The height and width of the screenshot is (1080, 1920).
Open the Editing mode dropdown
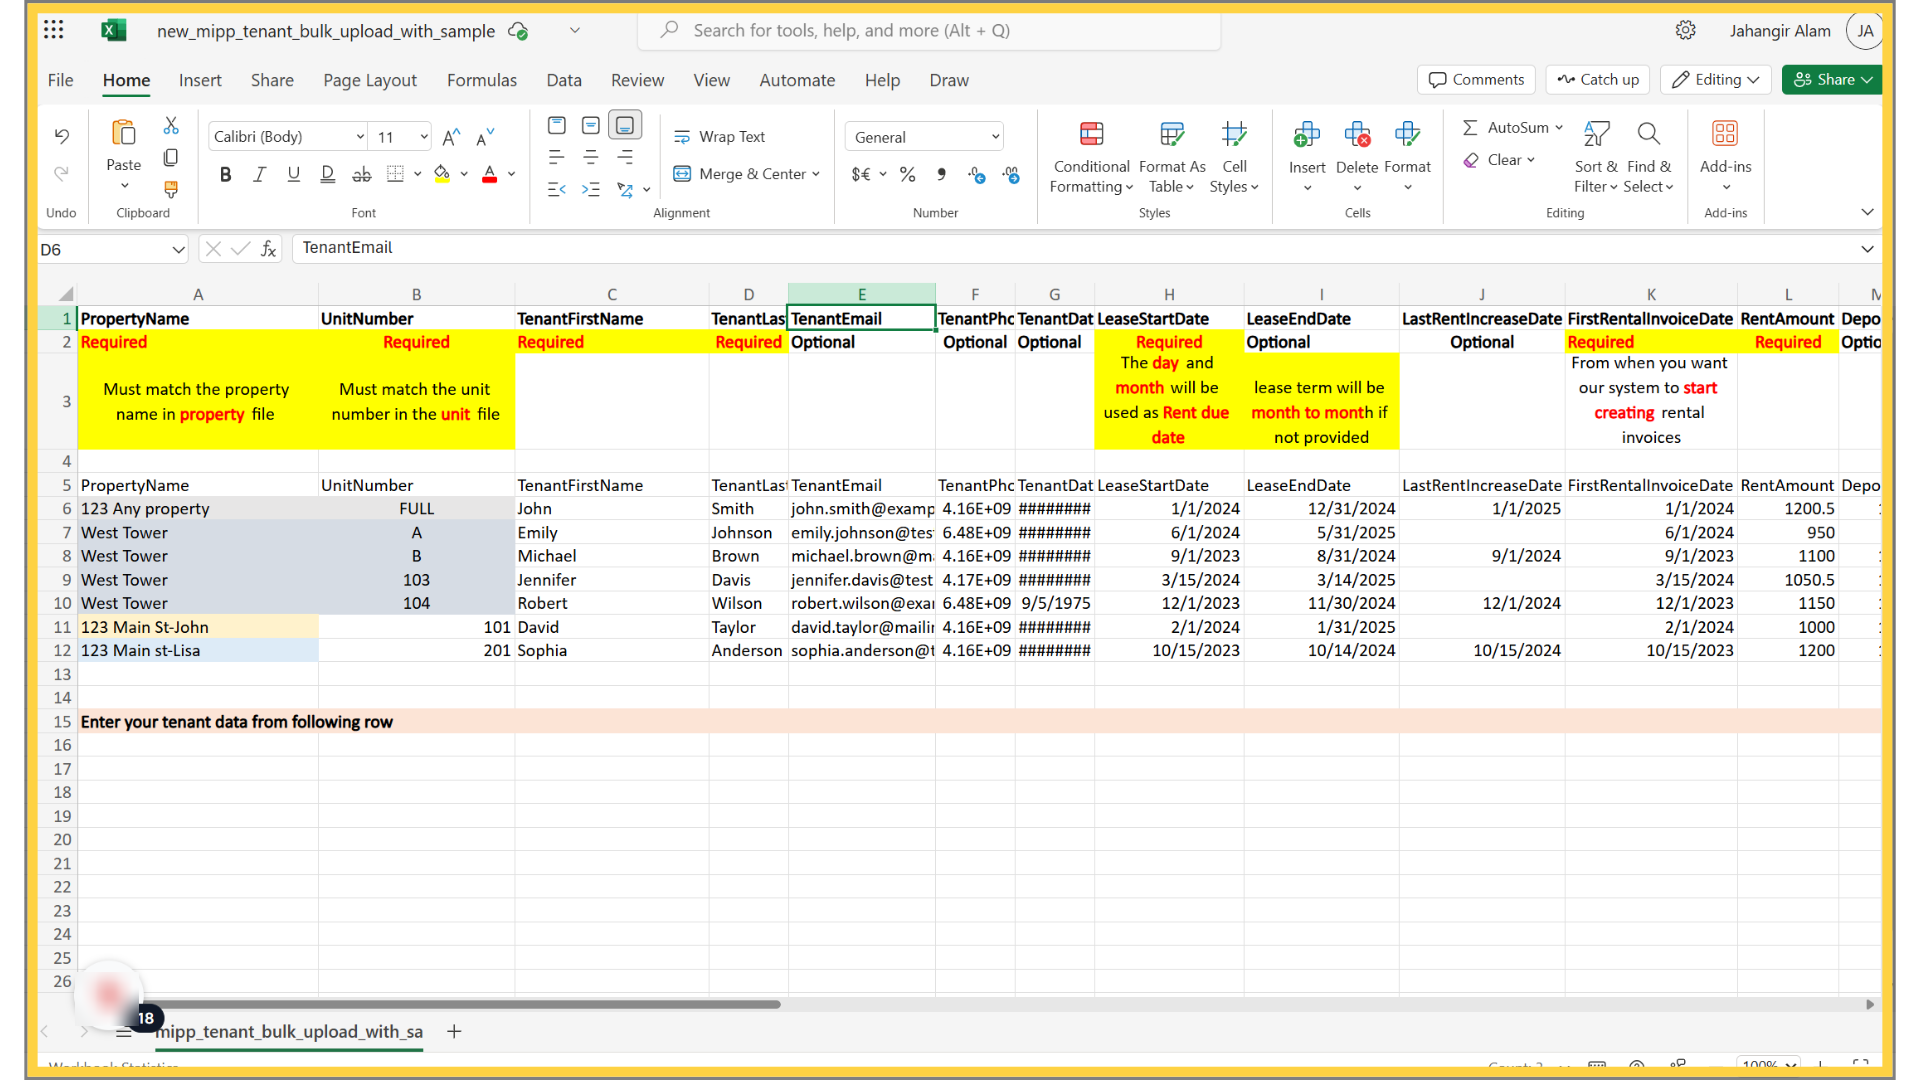pos(1716,80)
